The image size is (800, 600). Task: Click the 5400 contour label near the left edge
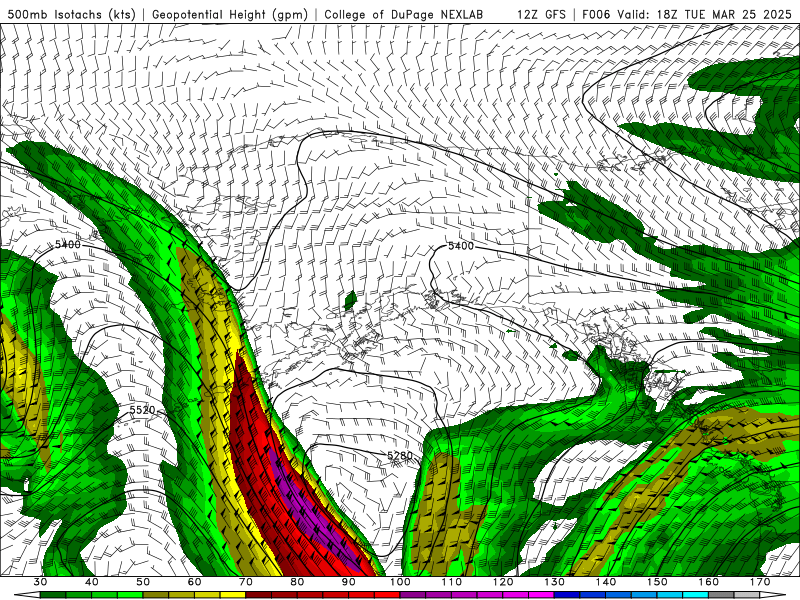tap(68, 244)
